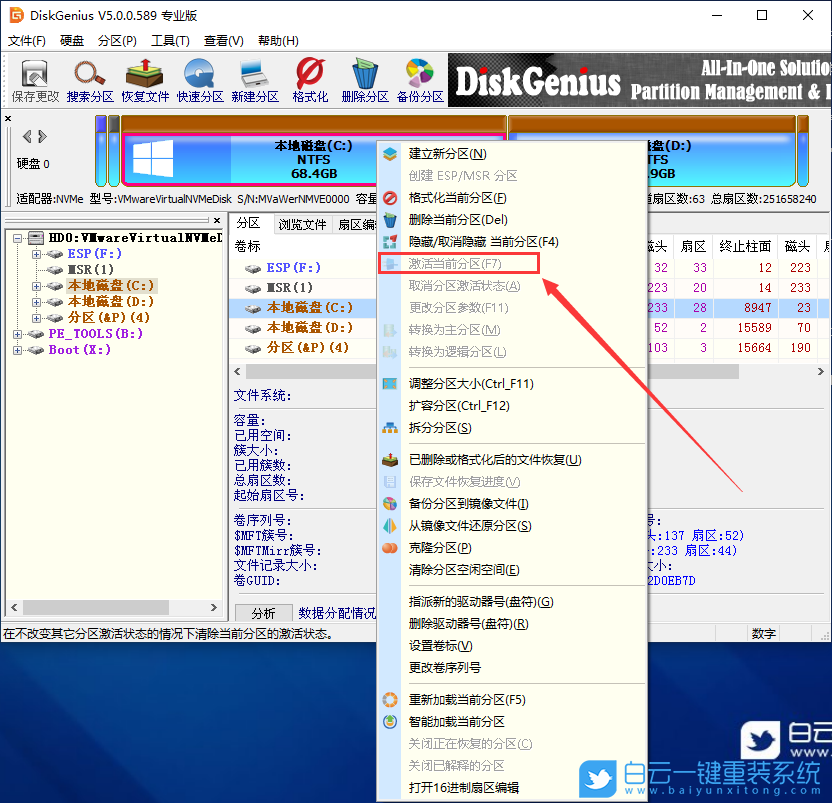
Task: Select the 本地磁盘(C:) block in disk map
Action: pos(313,160)
